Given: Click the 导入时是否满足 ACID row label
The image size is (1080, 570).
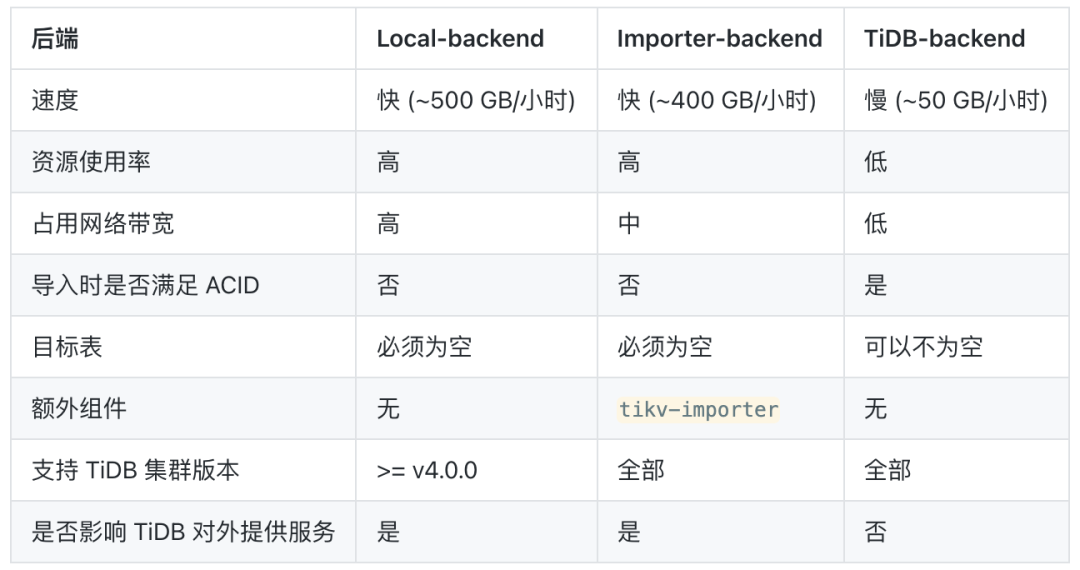Looking at the screenshot, I should [x=145, y=285].
